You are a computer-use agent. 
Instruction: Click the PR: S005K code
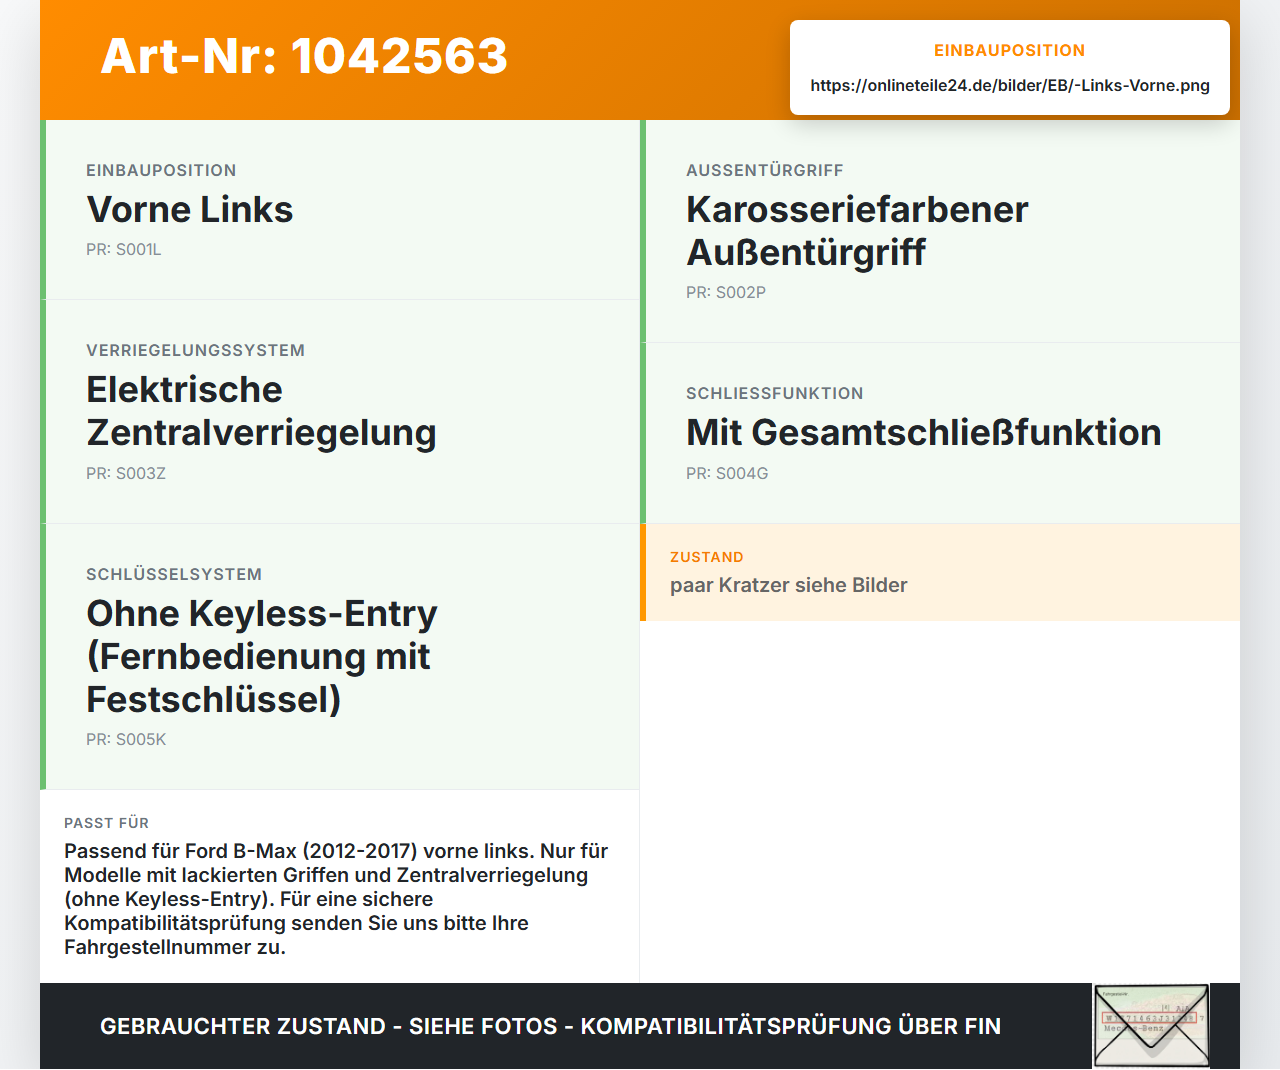click(126, 739)
